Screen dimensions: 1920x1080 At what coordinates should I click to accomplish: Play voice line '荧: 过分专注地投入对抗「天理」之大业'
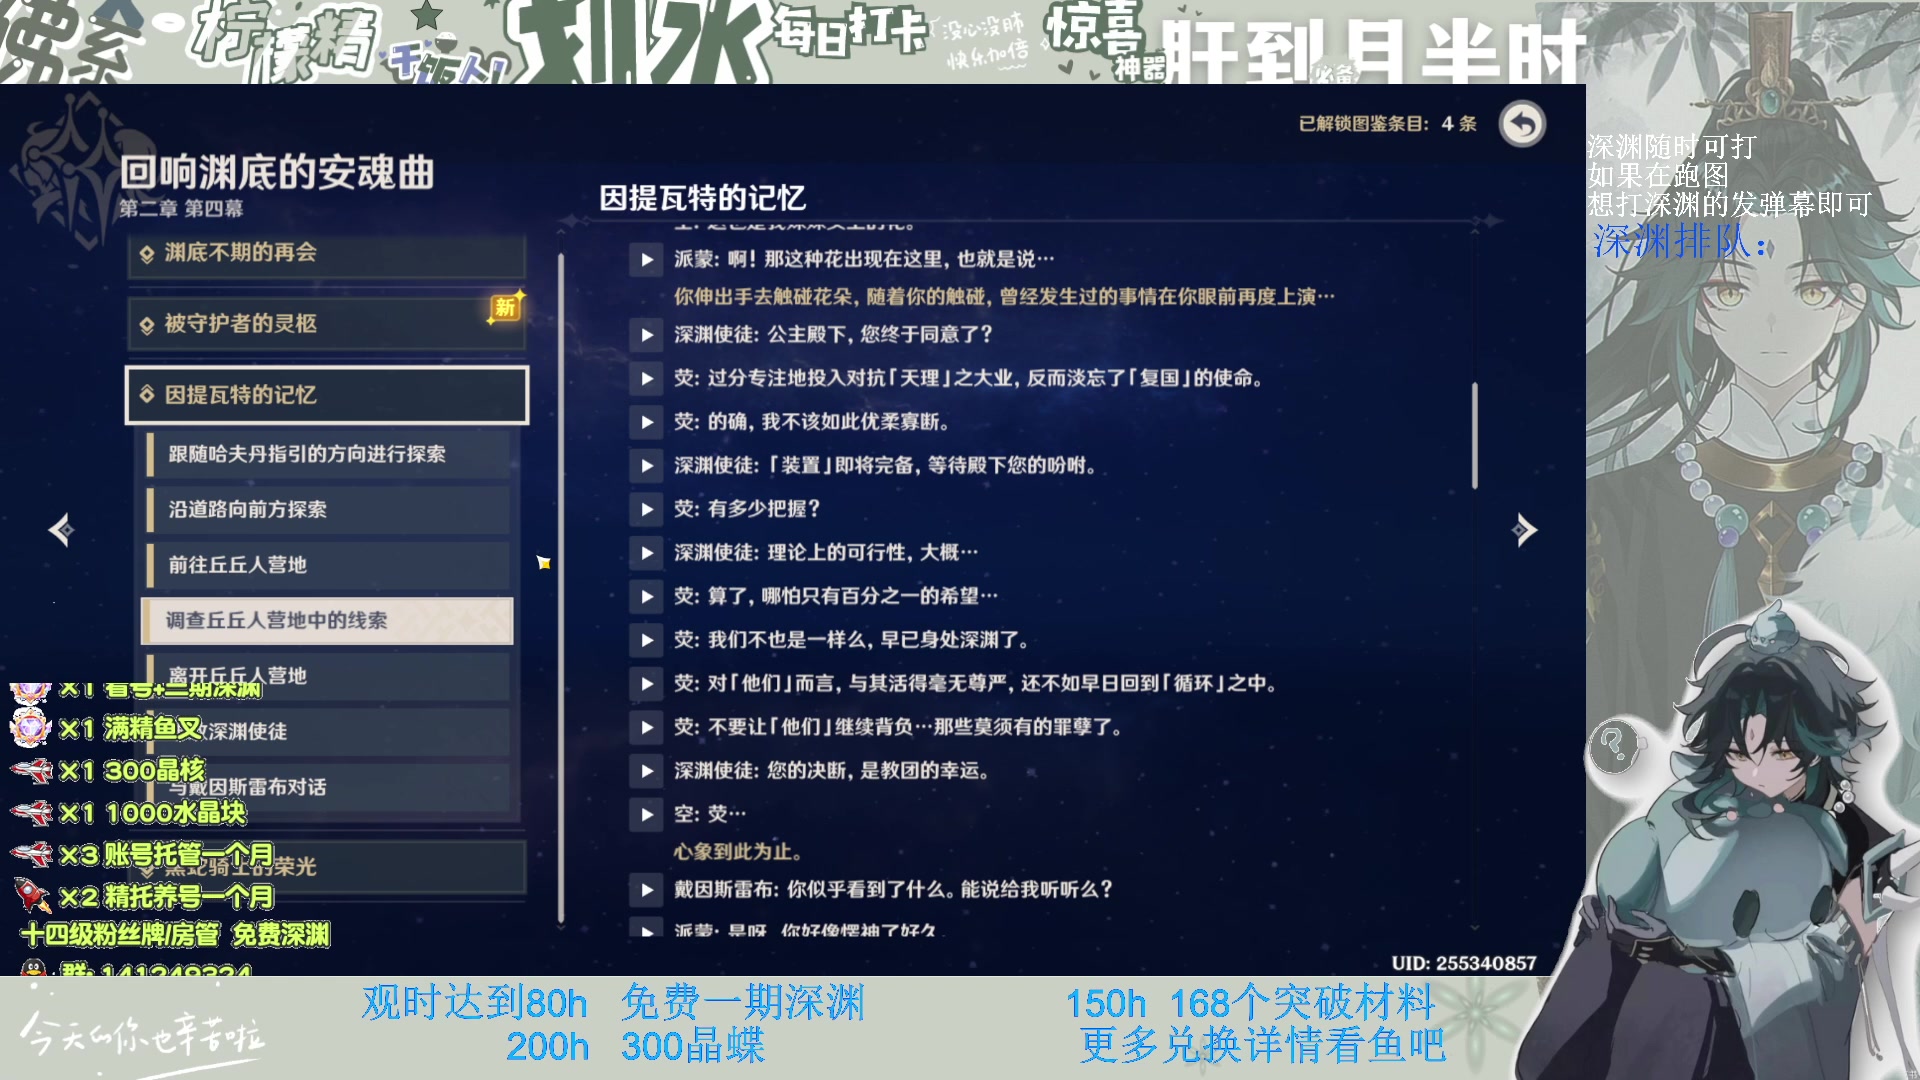[647, 379]
